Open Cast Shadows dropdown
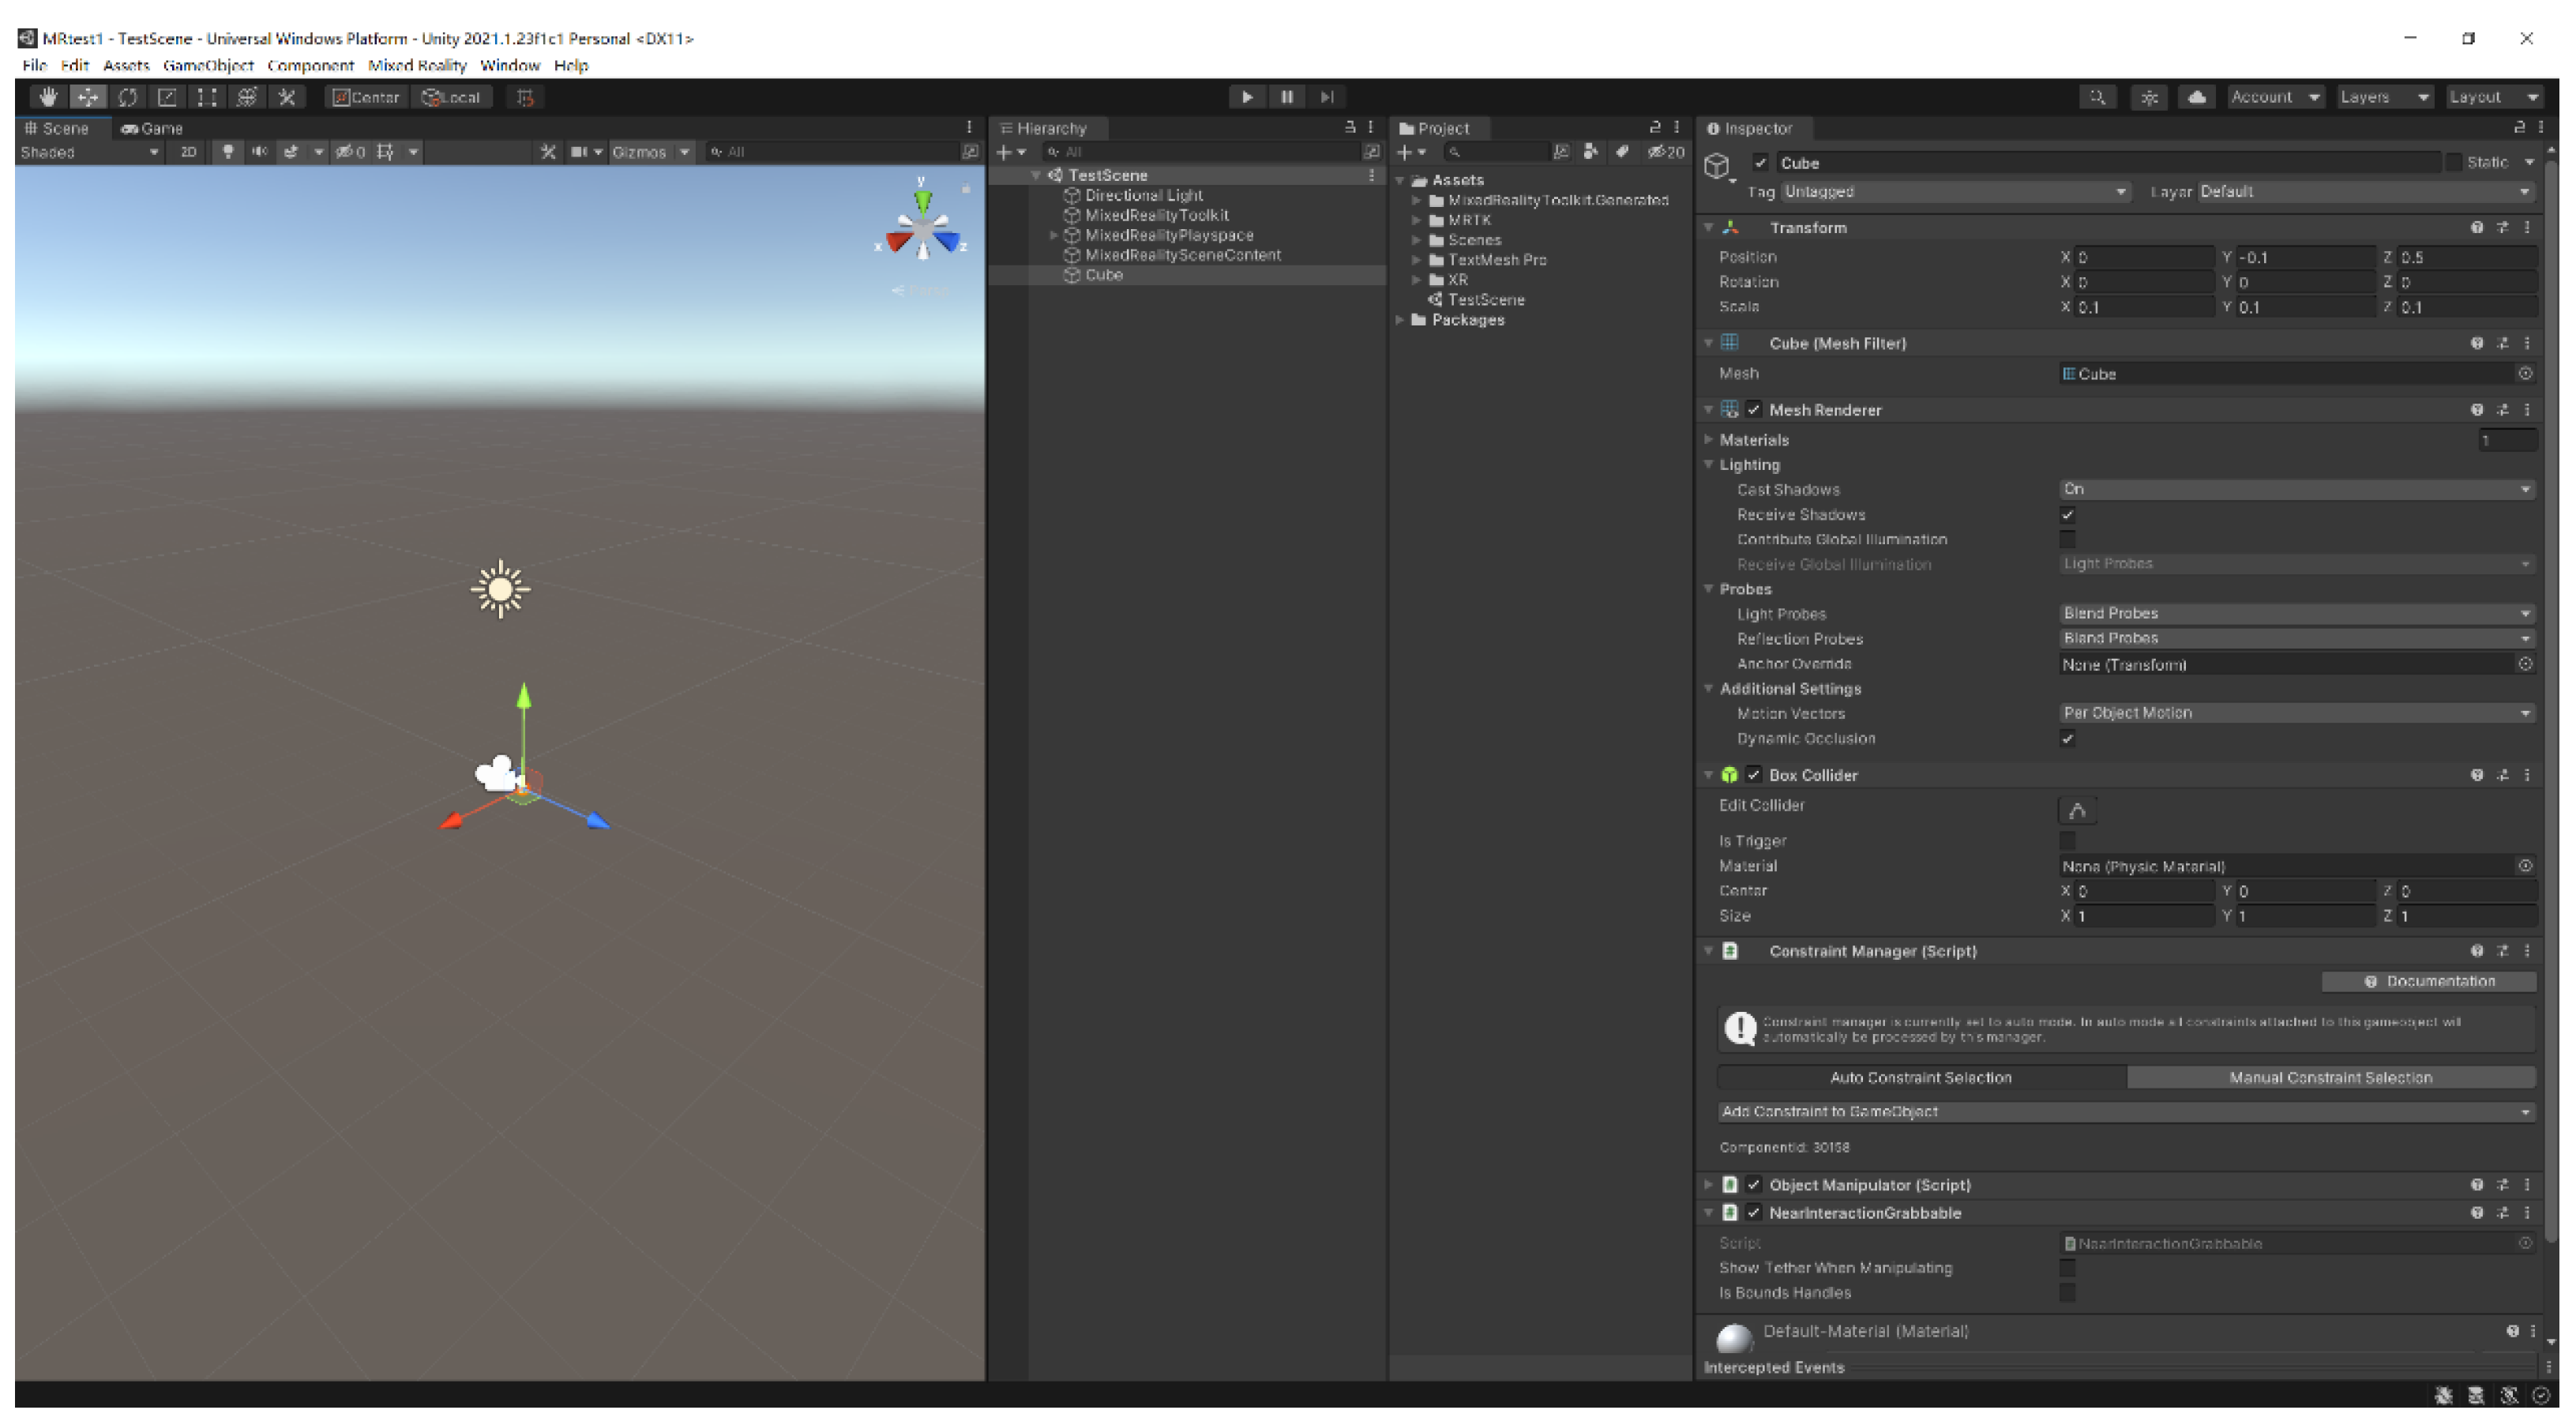Image resolution: width=2576 pixels, height=1425 pixels. point(2295,490)
